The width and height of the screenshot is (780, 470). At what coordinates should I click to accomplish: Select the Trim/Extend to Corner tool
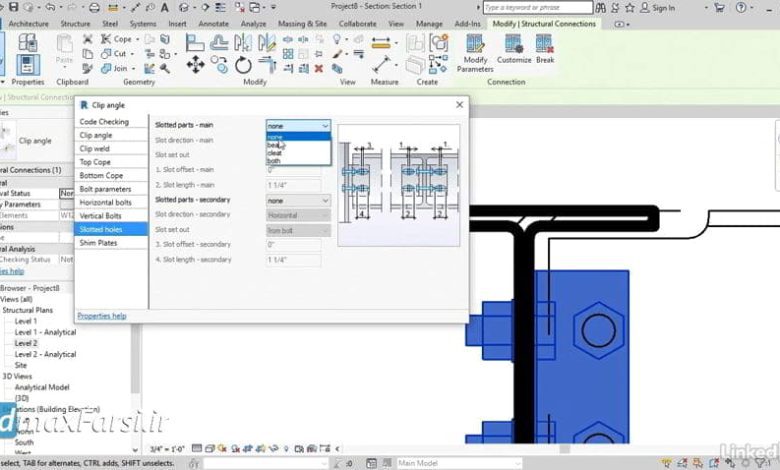267,65
